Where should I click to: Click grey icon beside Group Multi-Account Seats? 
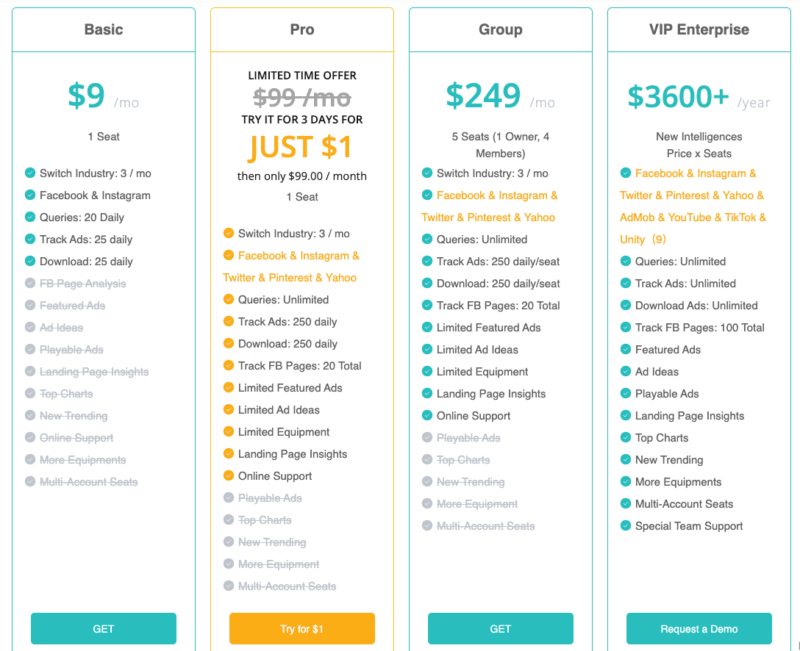point(428,526)
